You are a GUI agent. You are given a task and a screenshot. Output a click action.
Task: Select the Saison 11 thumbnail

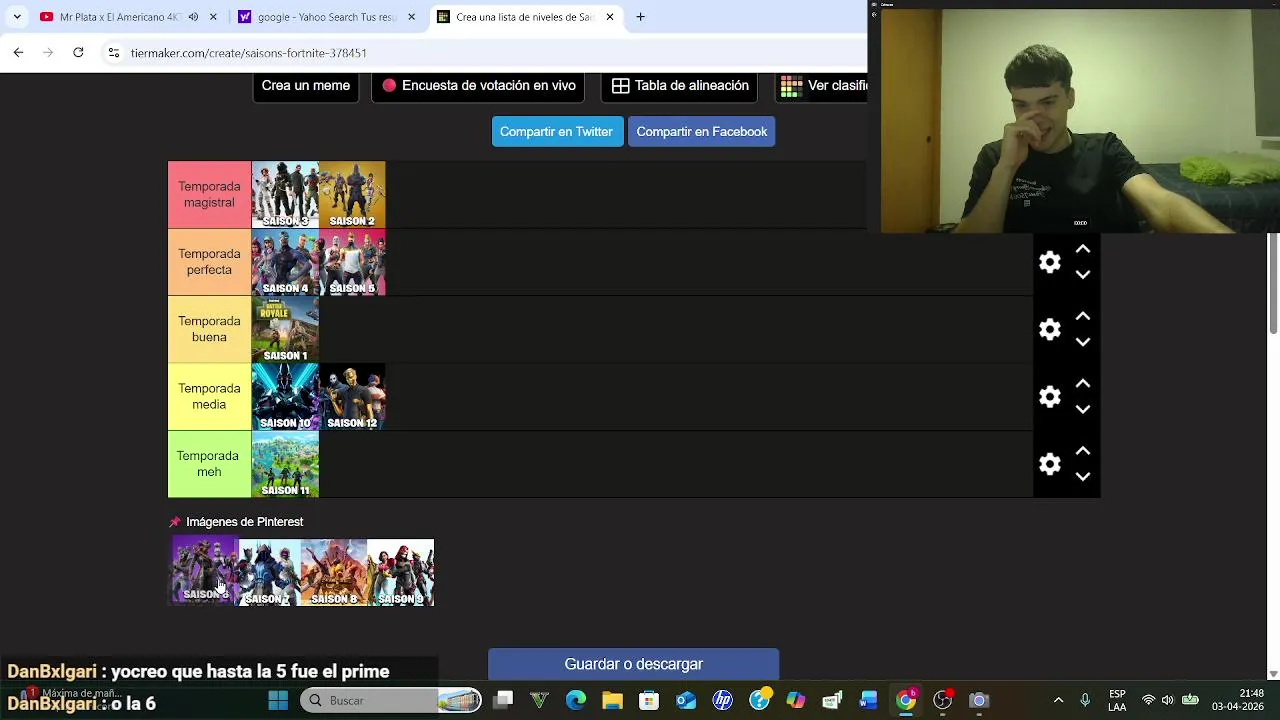285,464
